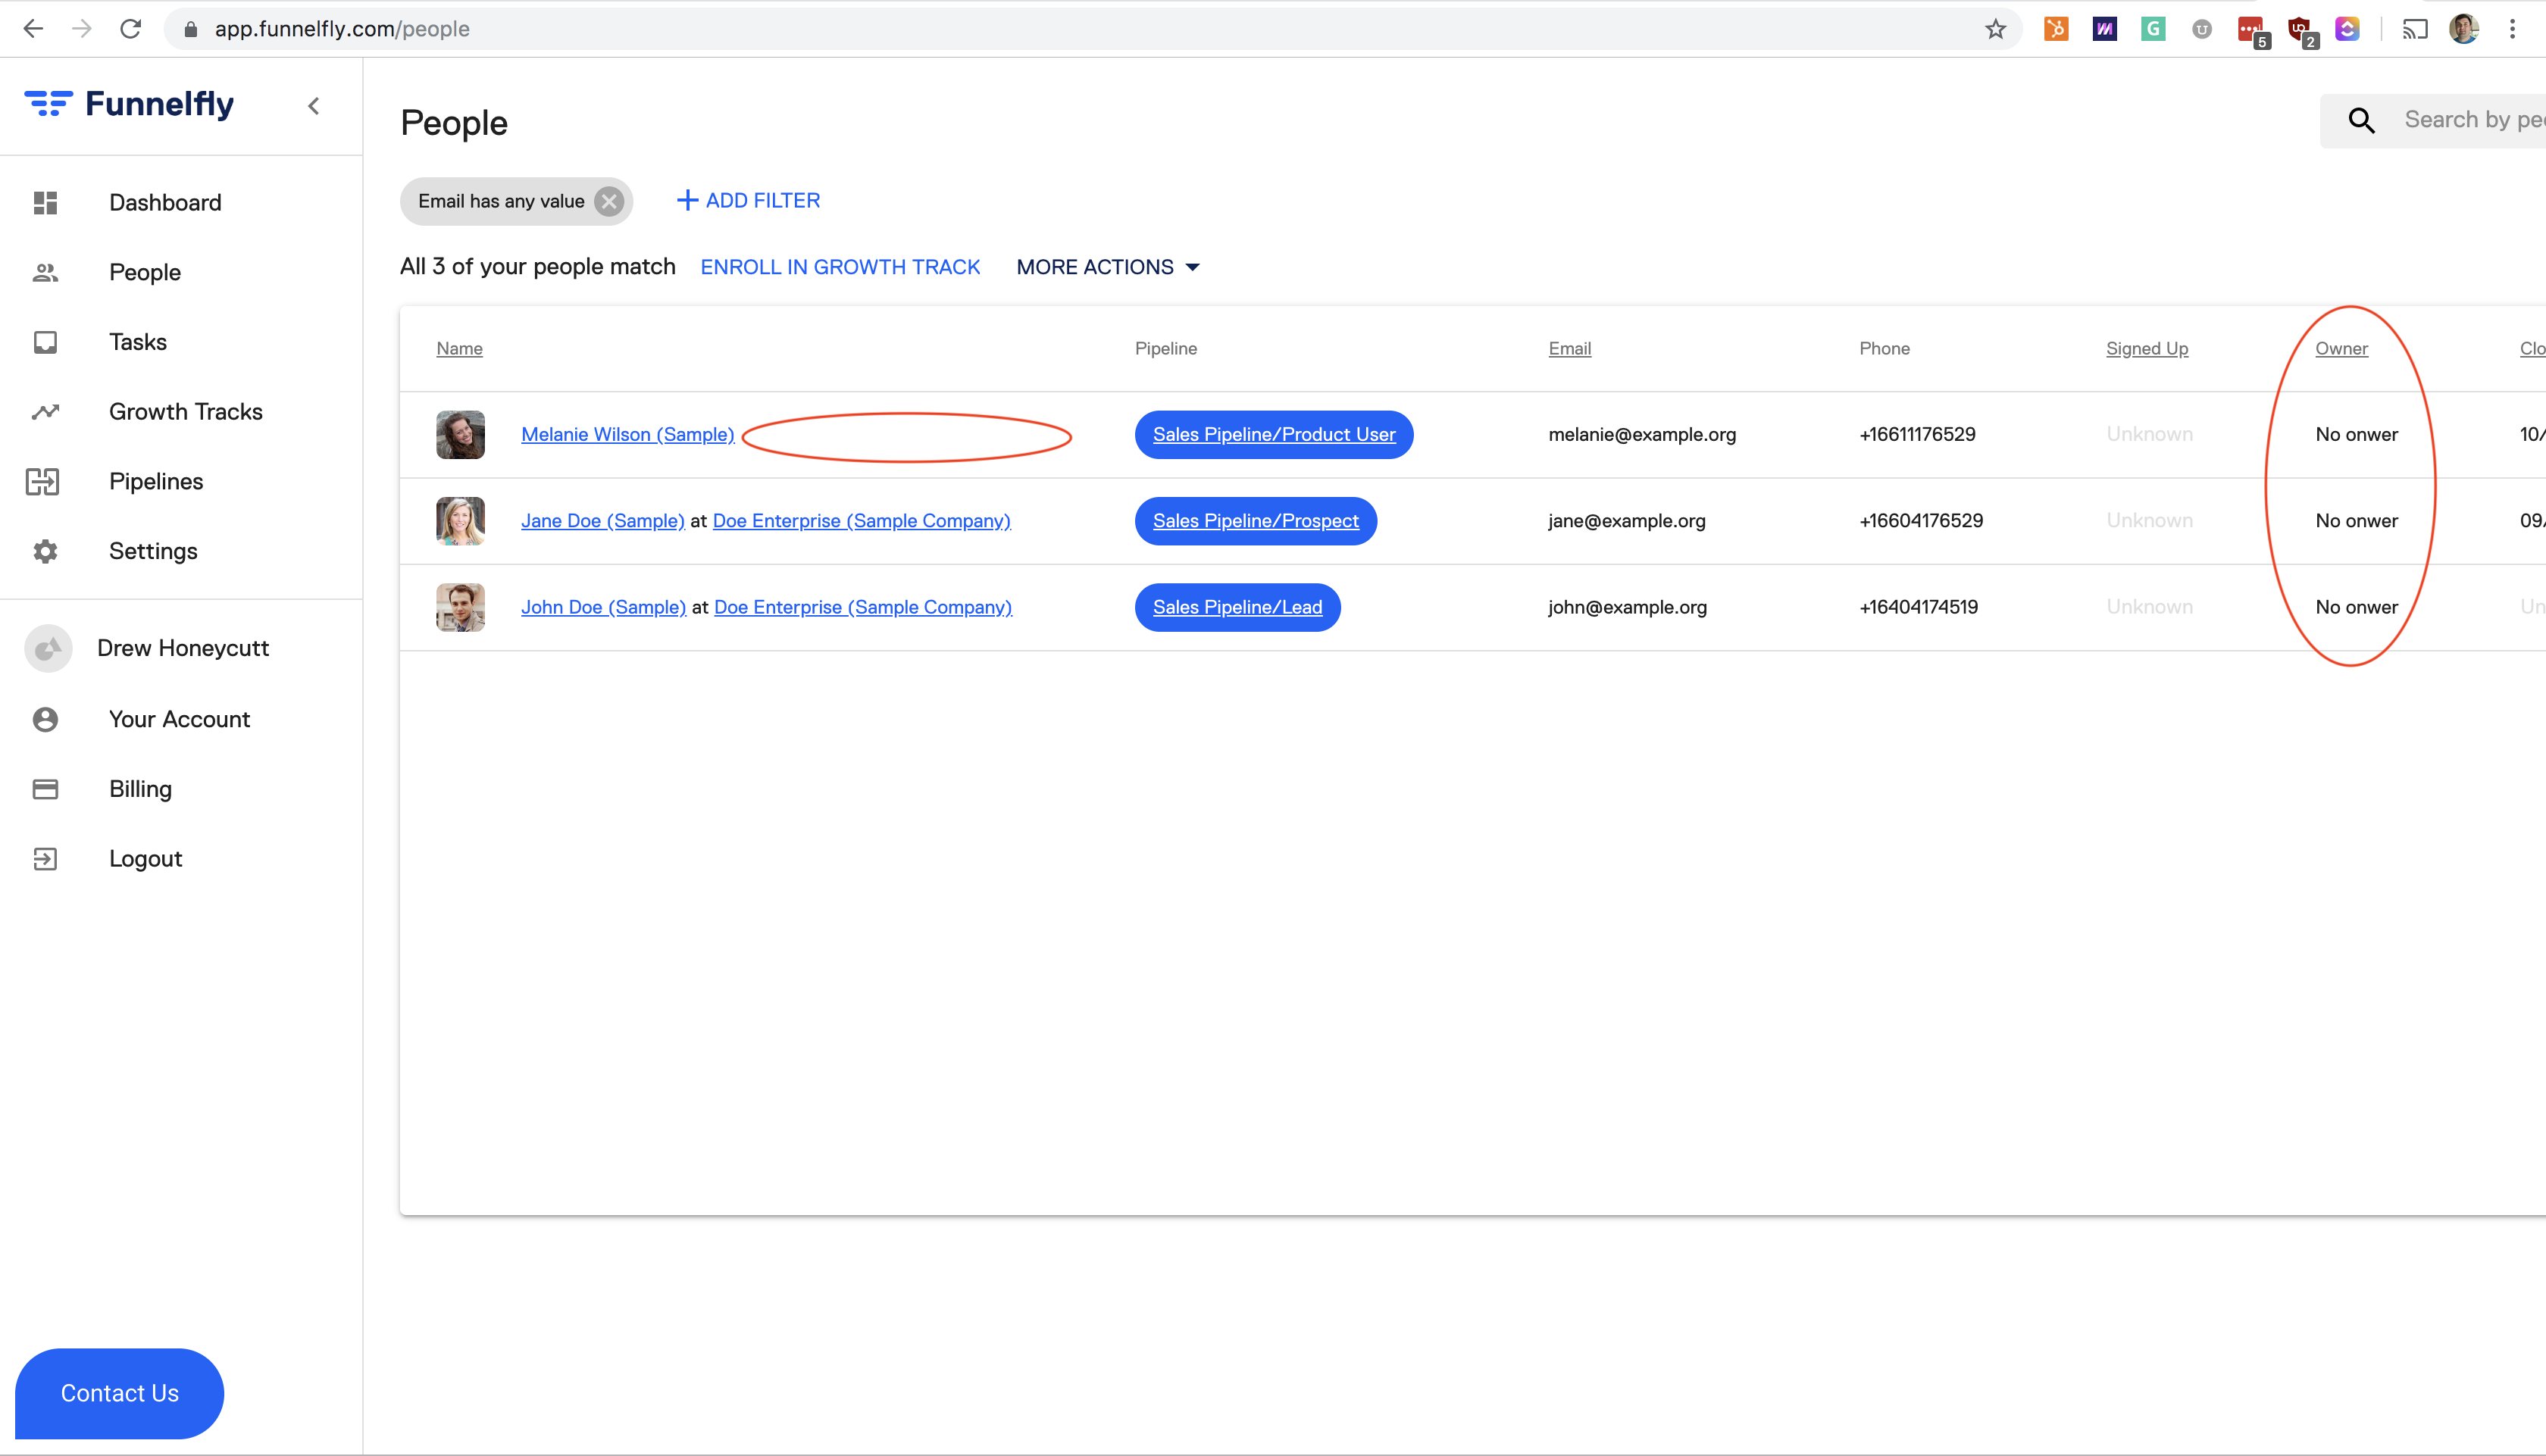Open the Sales Pipeline/Prospect pill
This screenshot has width=2546, height=1456.
(x=1255, y=521)
